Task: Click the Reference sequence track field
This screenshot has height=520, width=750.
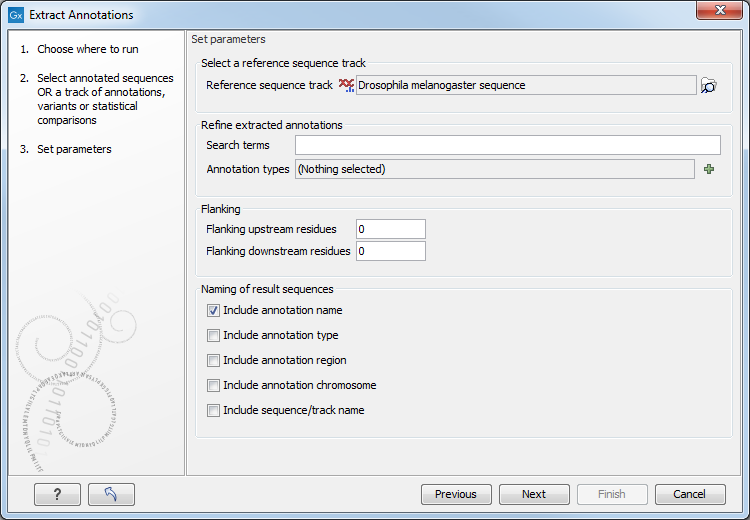Action: pyautogui.click(x=526, y=85)
